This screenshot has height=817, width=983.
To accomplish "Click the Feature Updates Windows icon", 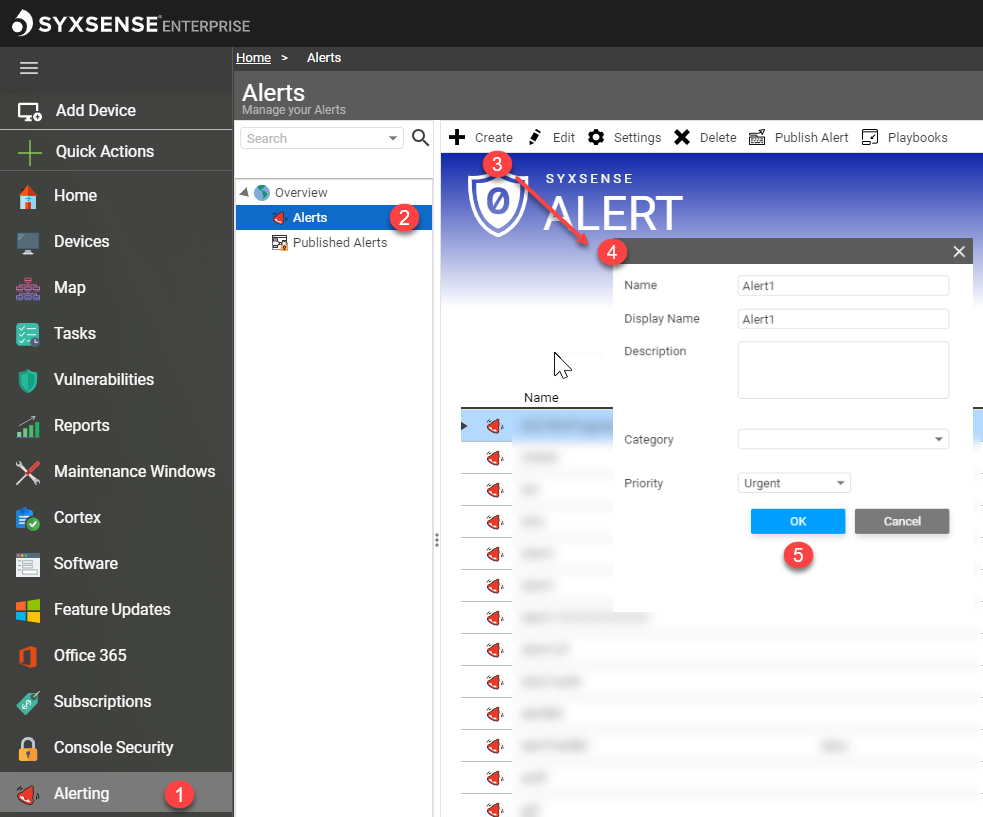I will coord(28,610).
